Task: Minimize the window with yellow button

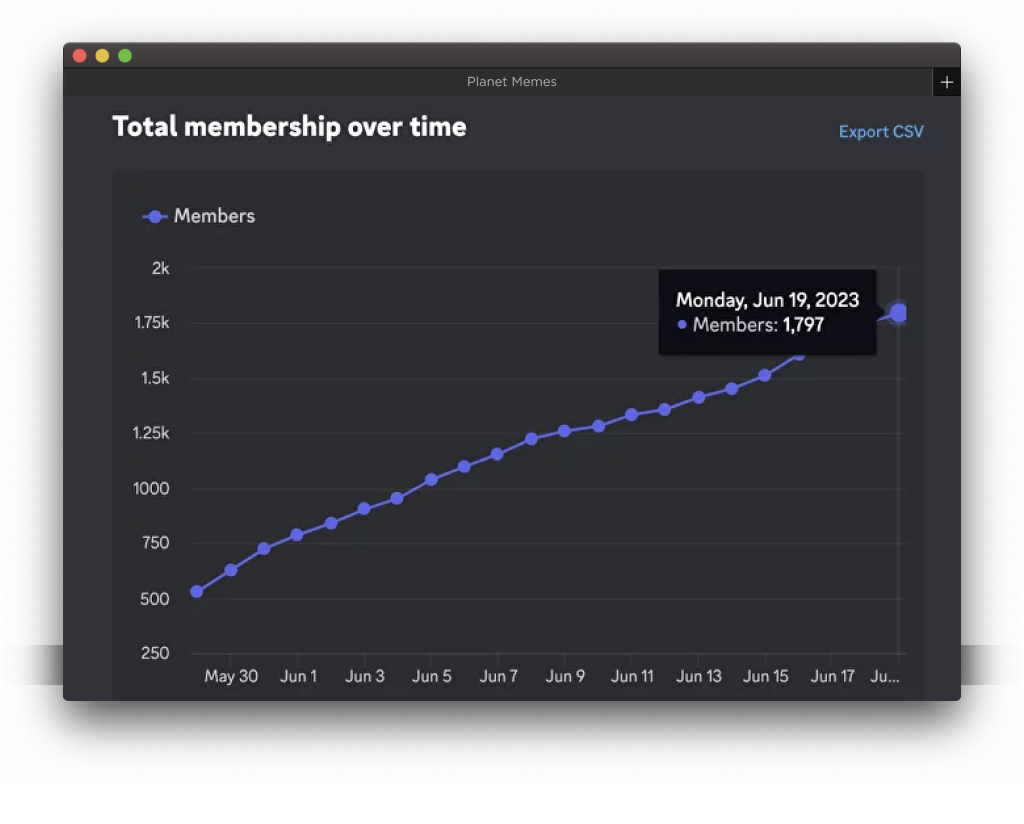Action: pos(102,56)
